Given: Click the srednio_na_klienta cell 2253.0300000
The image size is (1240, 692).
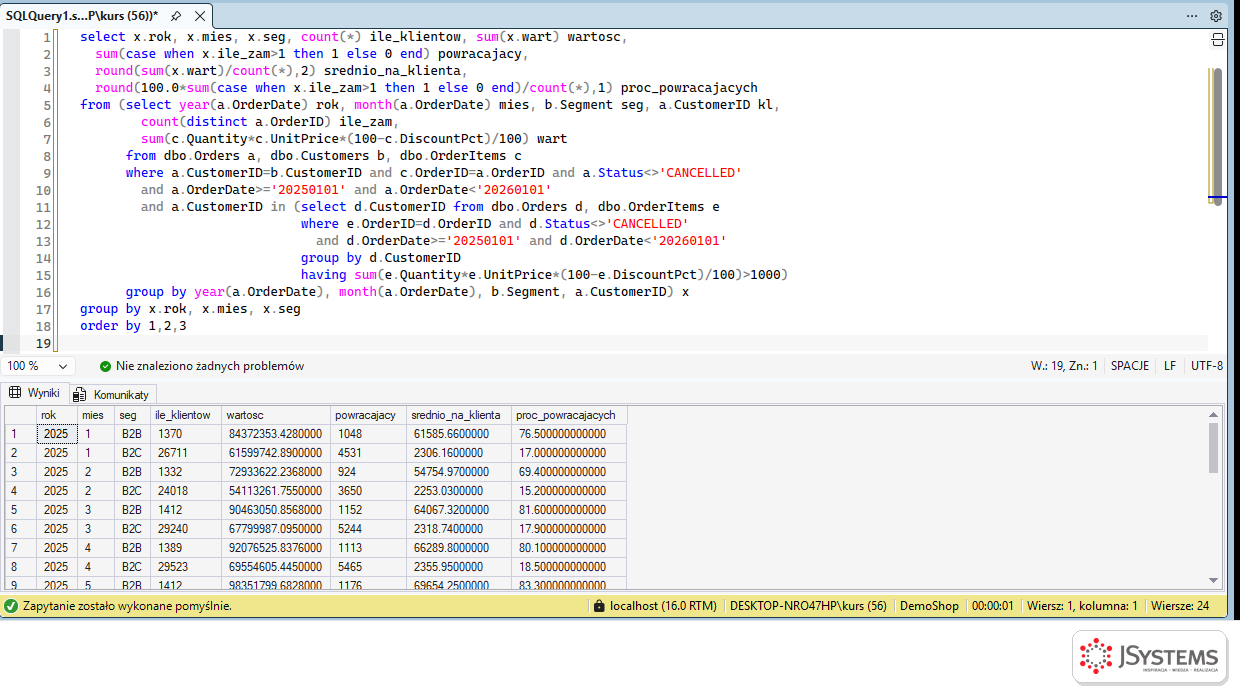Looking at the screenshot, I should [460, 491].
